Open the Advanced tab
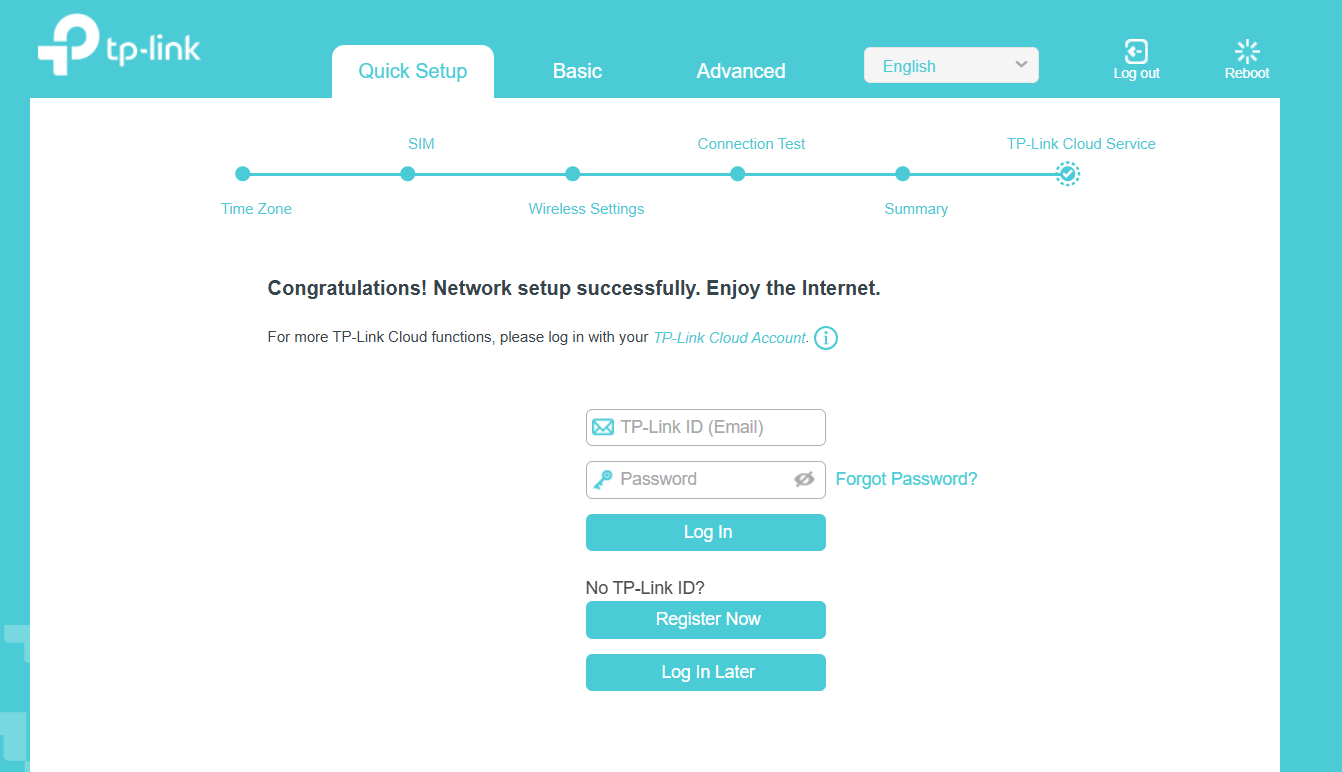The image size is (1342, 772). (x=741, y=71)
